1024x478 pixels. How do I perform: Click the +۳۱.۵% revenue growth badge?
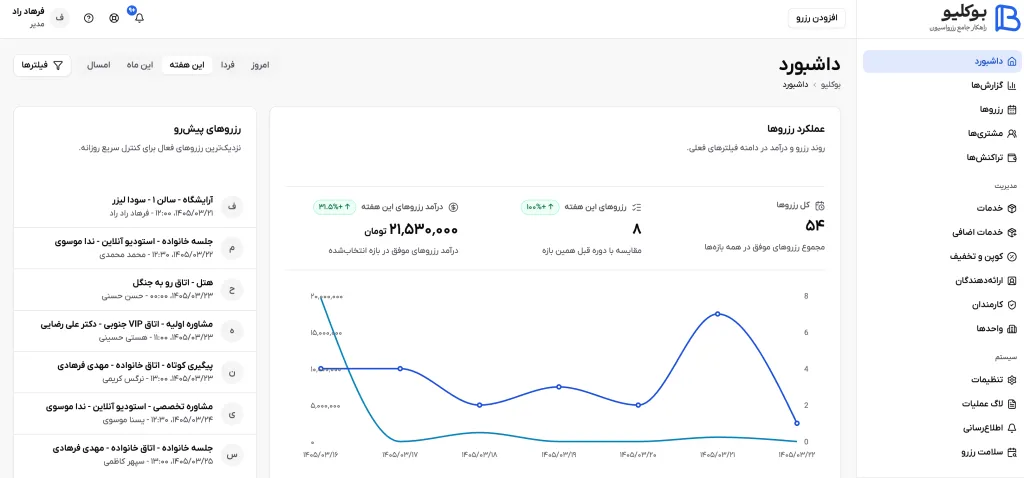334,207
